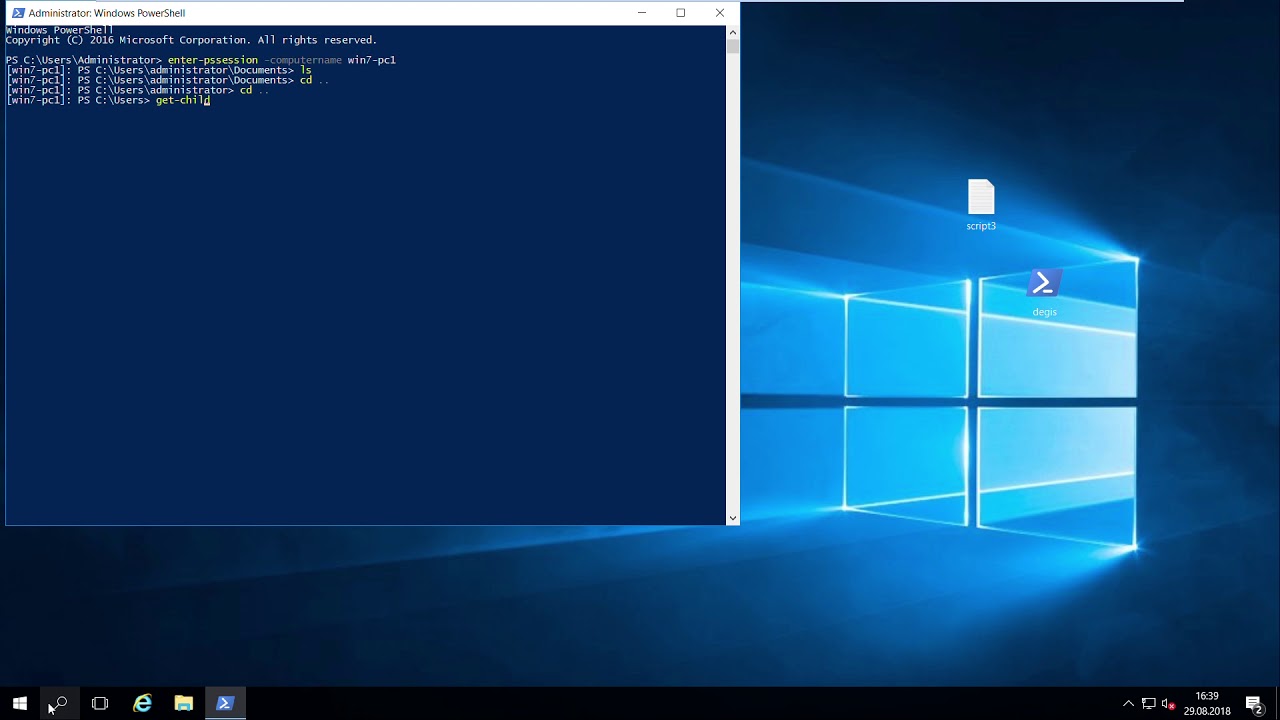Screen dimensions: 1280x720
Task: Click the 'ls' command in console
Action: coord(306,70)
